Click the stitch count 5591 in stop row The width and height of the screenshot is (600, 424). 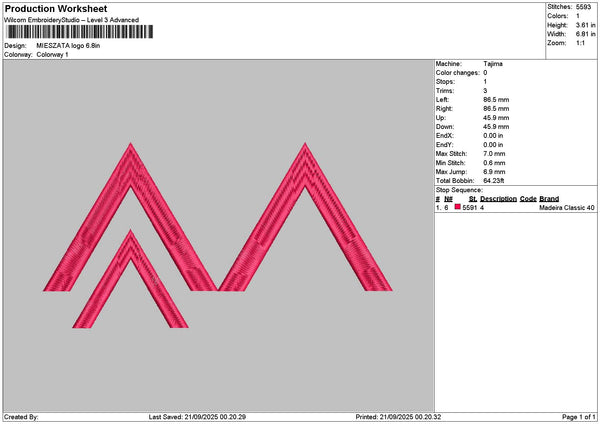(x=470, y=207)
